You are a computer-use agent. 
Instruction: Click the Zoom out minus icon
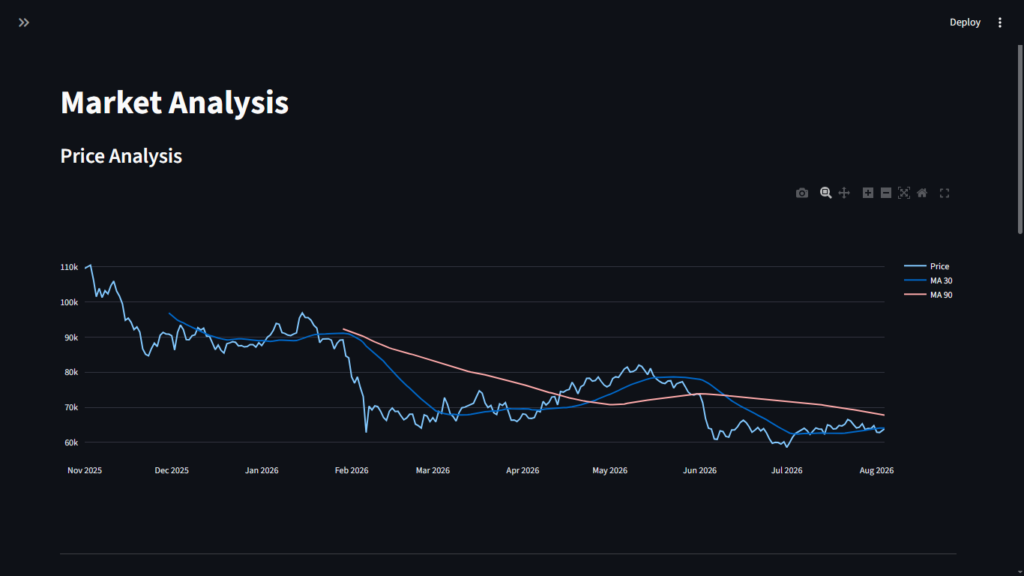(886, 193)
